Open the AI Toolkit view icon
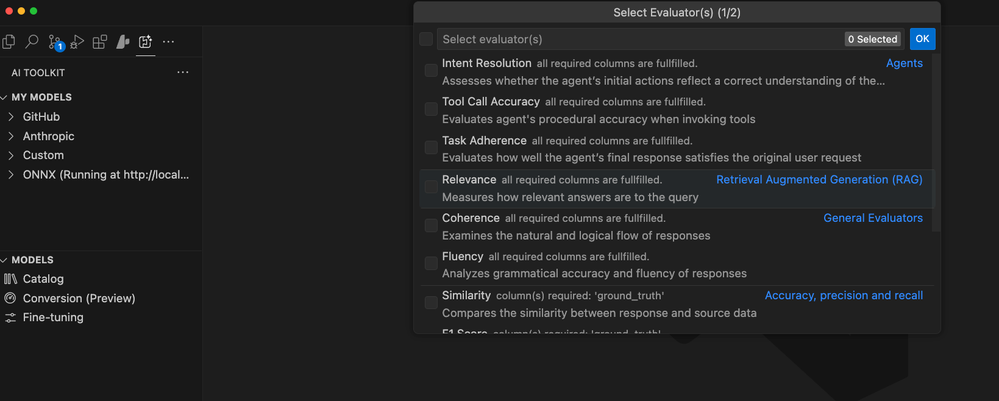The height and width of the screenshot is (401, 999). pyautogui.click(x=146, y=42)
